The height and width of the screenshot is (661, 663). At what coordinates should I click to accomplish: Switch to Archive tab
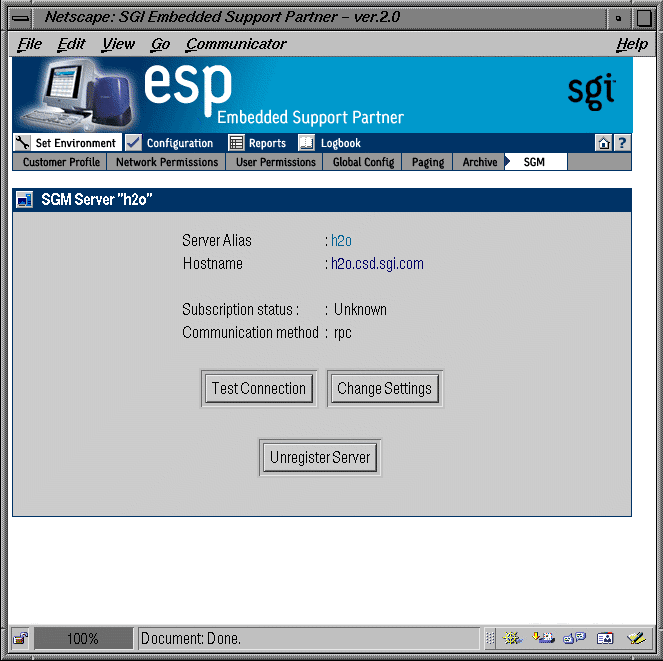click(x=479, y=162)
